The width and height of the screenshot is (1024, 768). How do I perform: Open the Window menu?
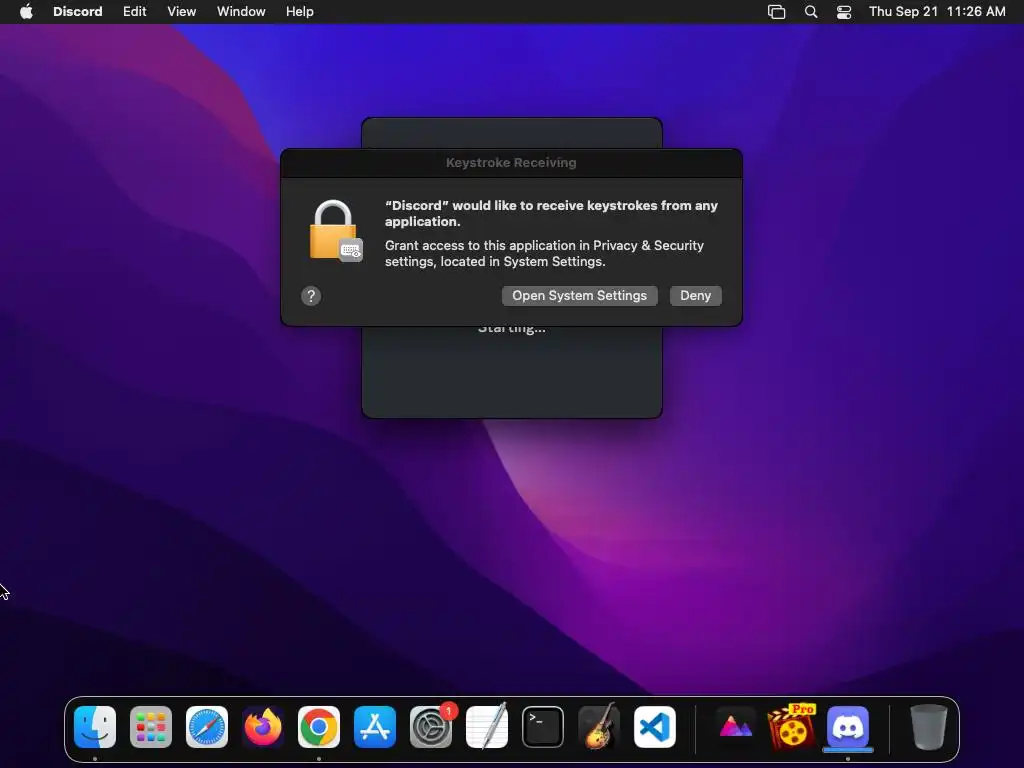click(x=241, y=11)
